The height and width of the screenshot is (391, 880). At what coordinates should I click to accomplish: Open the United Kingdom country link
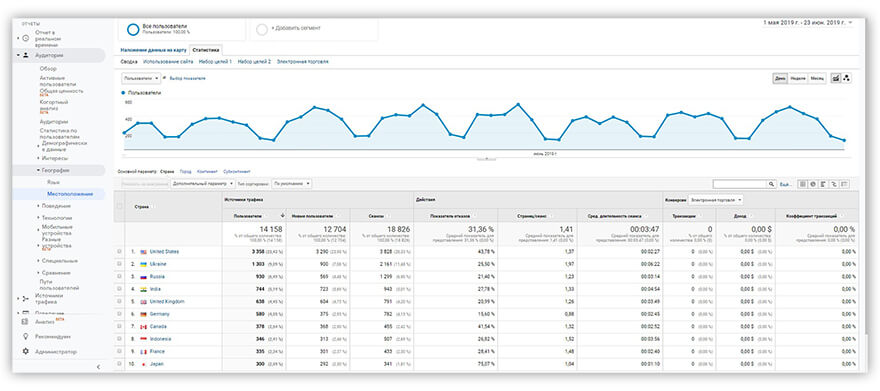pos(167,302)
